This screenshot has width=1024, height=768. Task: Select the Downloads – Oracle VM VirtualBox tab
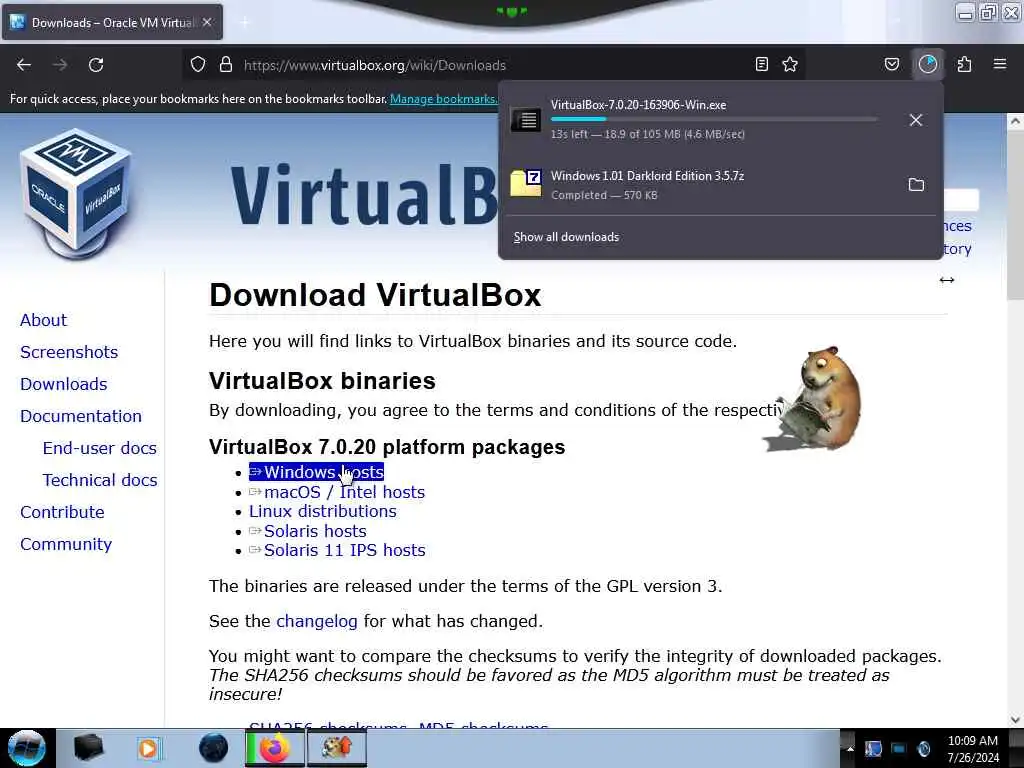pyautogui.click(x=112, y=22)
